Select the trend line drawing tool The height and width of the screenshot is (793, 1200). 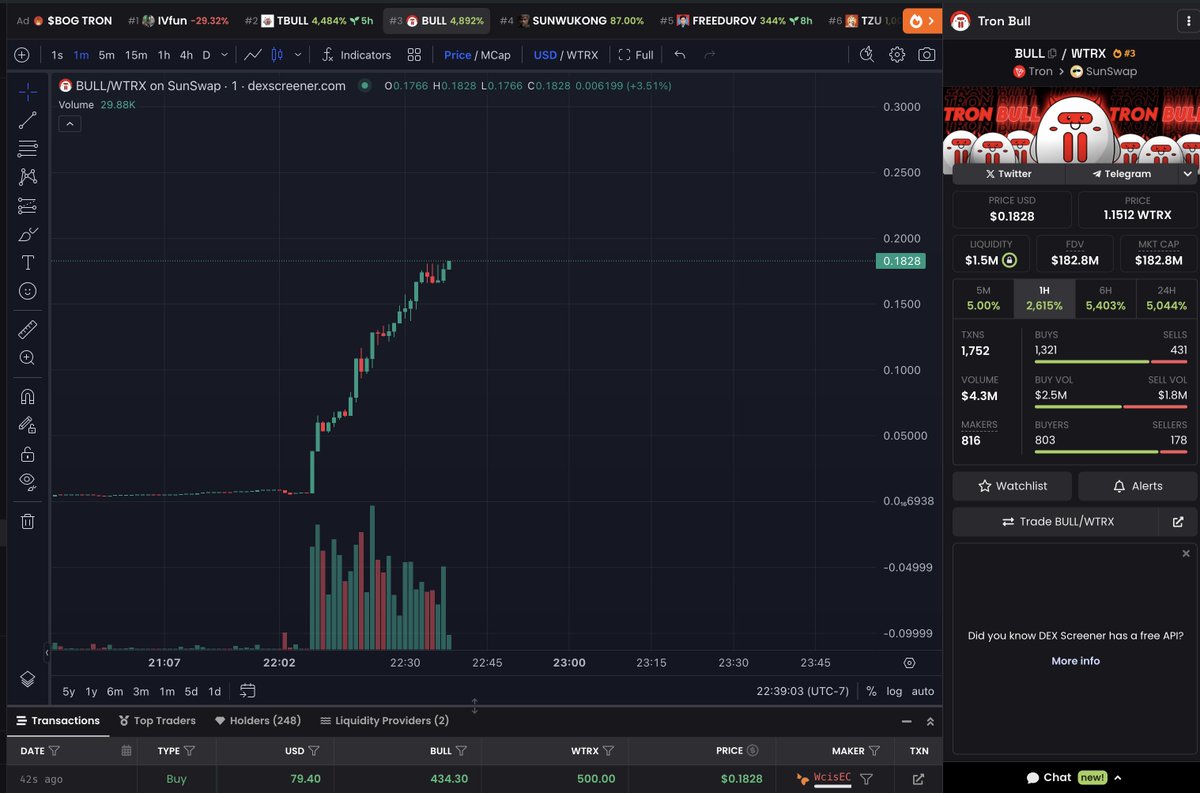pyautogui.click(x=27, y=119)
